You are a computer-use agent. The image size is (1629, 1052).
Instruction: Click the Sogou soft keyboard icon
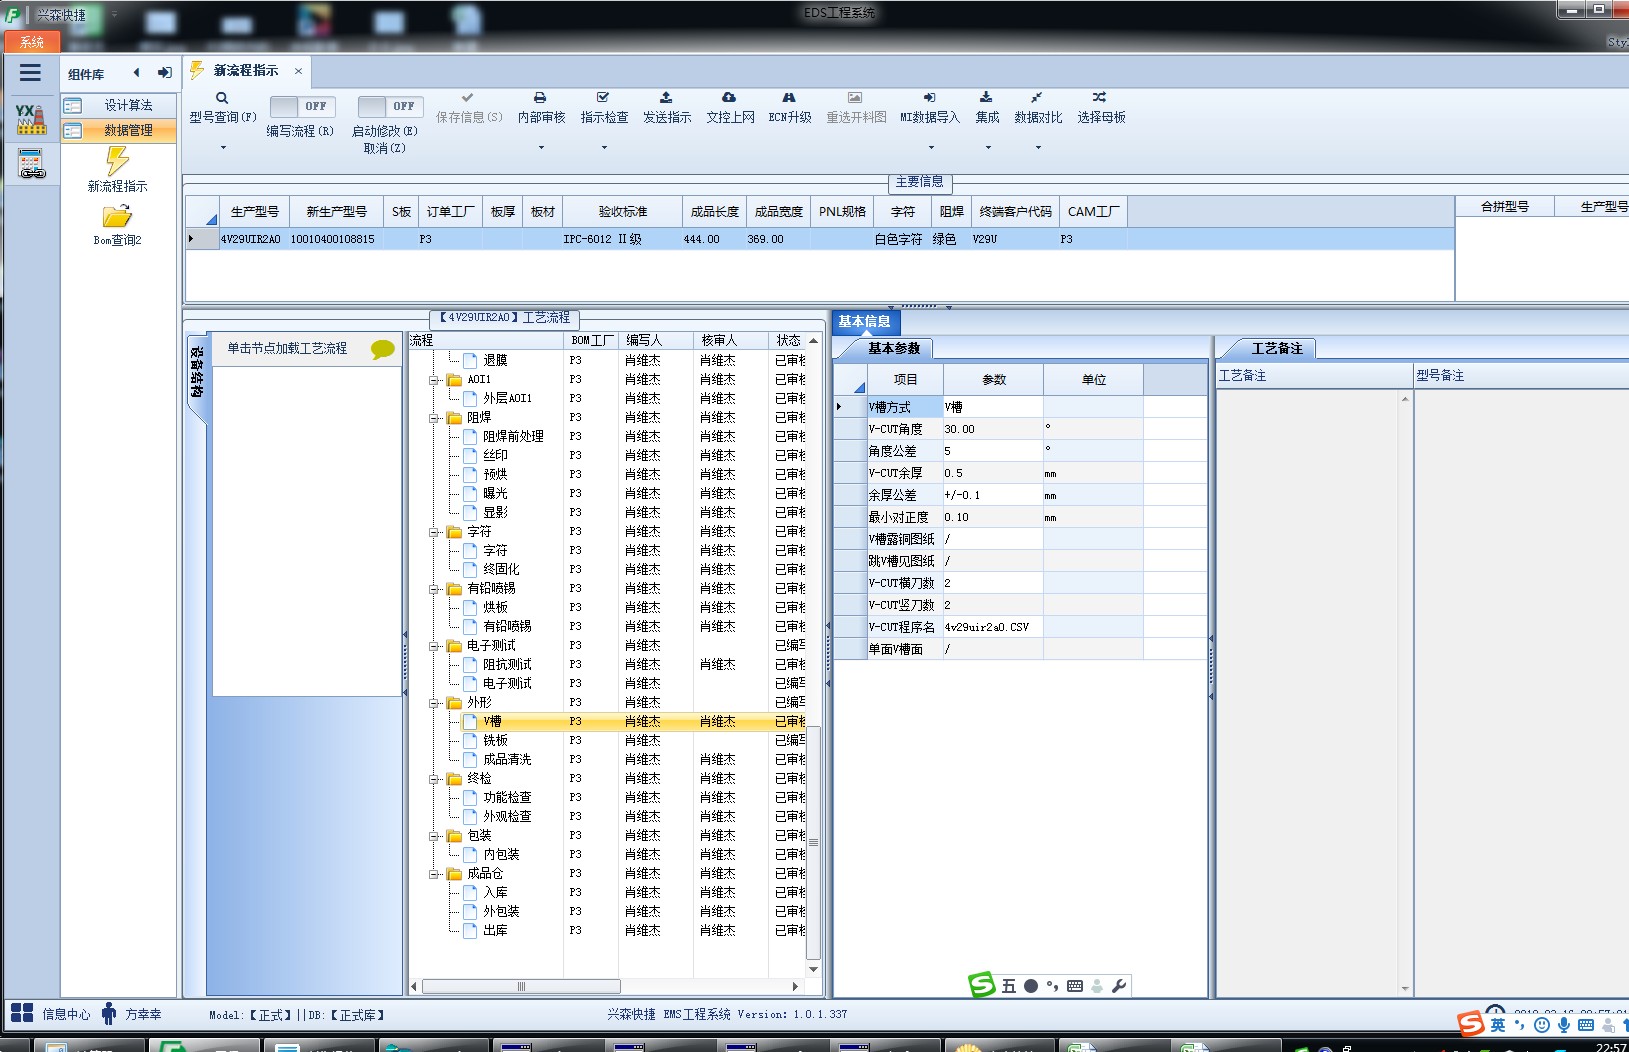click(1075, 986)
